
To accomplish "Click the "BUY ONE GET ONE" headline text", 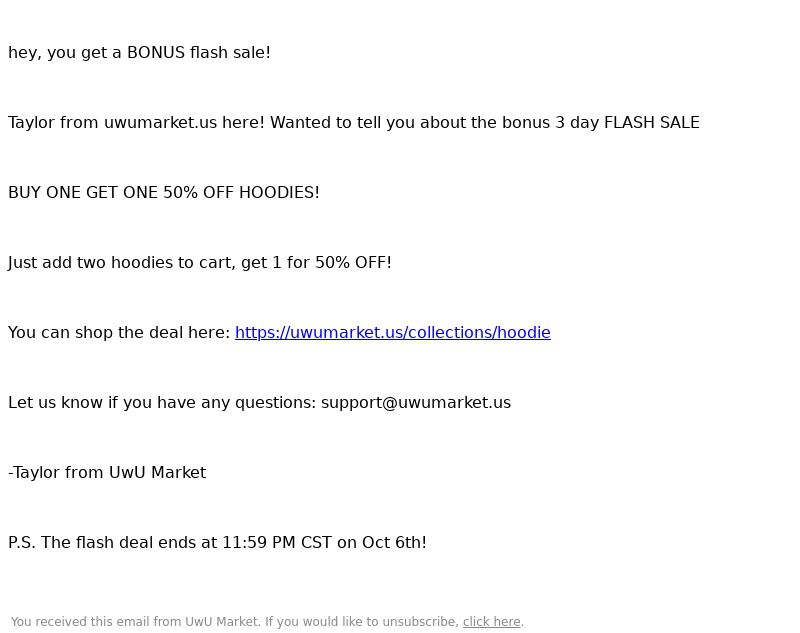I will pos(83,193).
